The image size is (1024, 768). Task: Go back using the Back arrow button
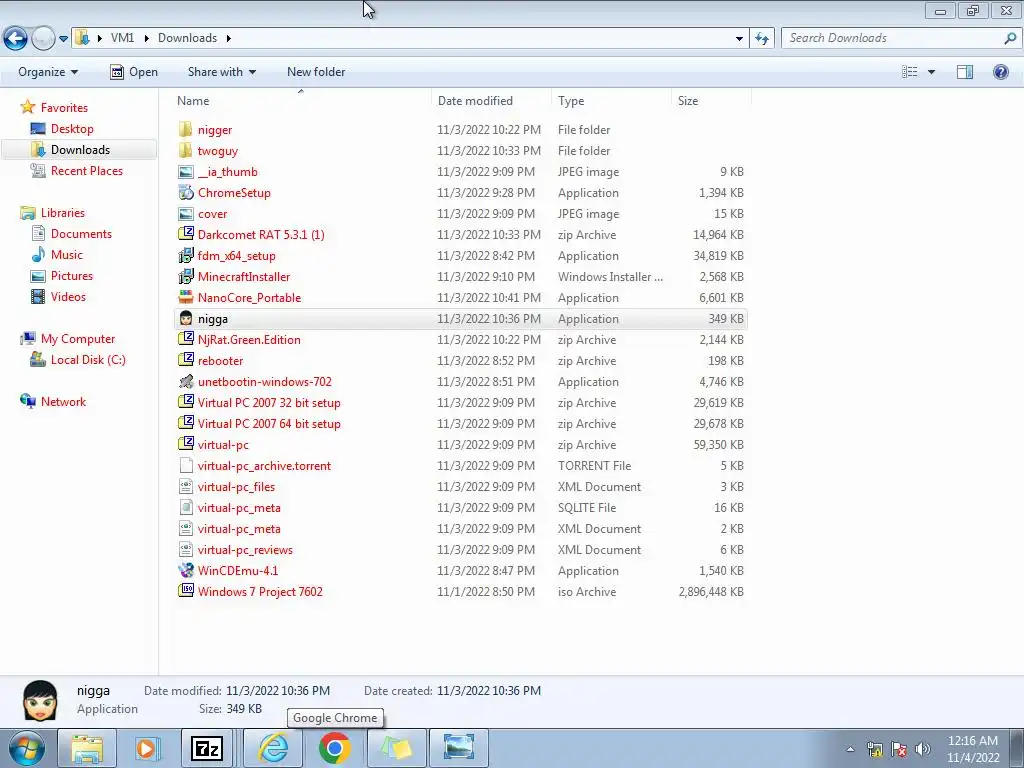(16, 39)
